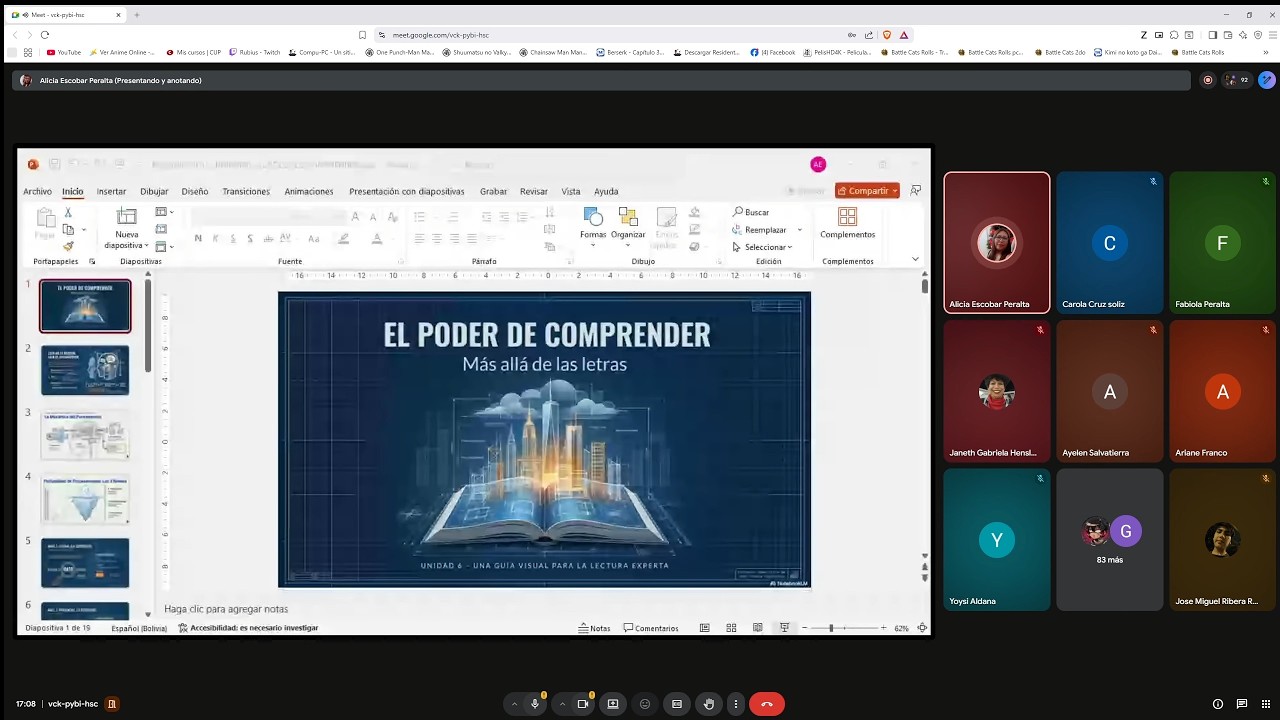Click 'Haga clic para agregar notas' field
1280x720 pixels.
click(226, 609)
